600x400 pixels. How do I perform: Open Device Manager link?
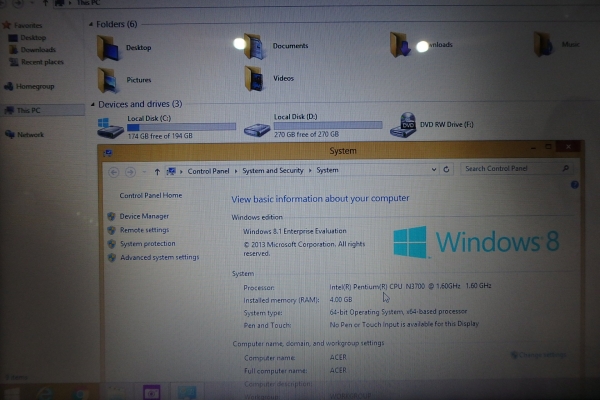point(144,216)
